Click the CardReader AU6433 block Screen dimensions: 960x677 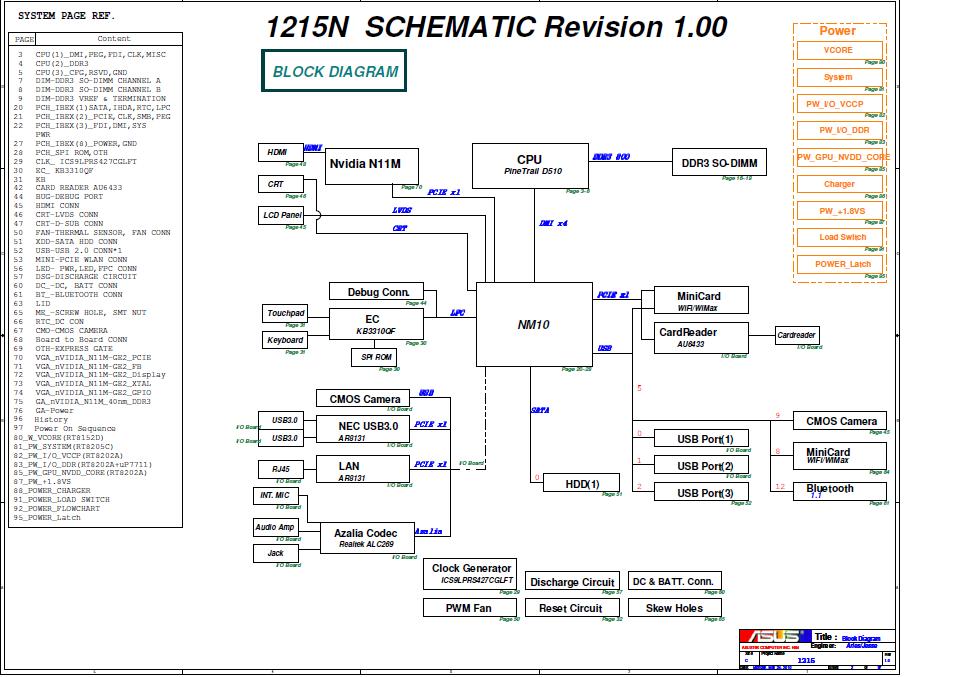tap(701, 338)
